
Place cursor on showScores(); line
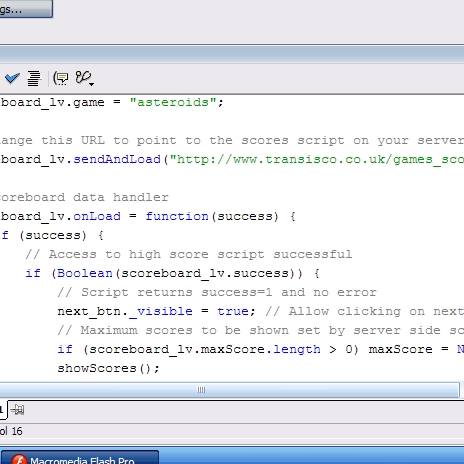(109, 368)
